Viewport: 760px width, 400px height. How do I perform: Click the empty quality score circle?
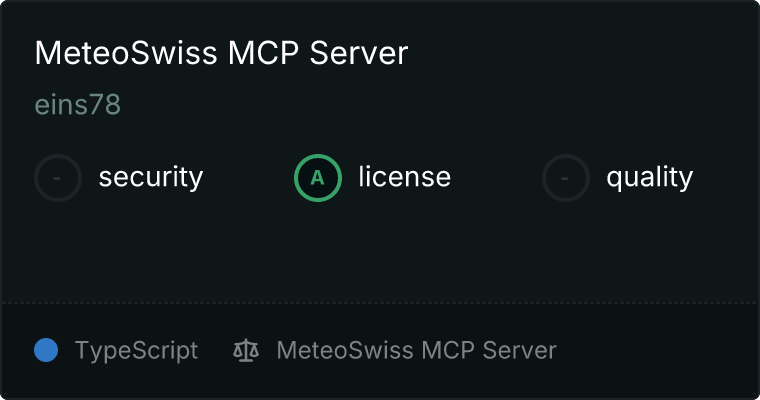(566, 178)
